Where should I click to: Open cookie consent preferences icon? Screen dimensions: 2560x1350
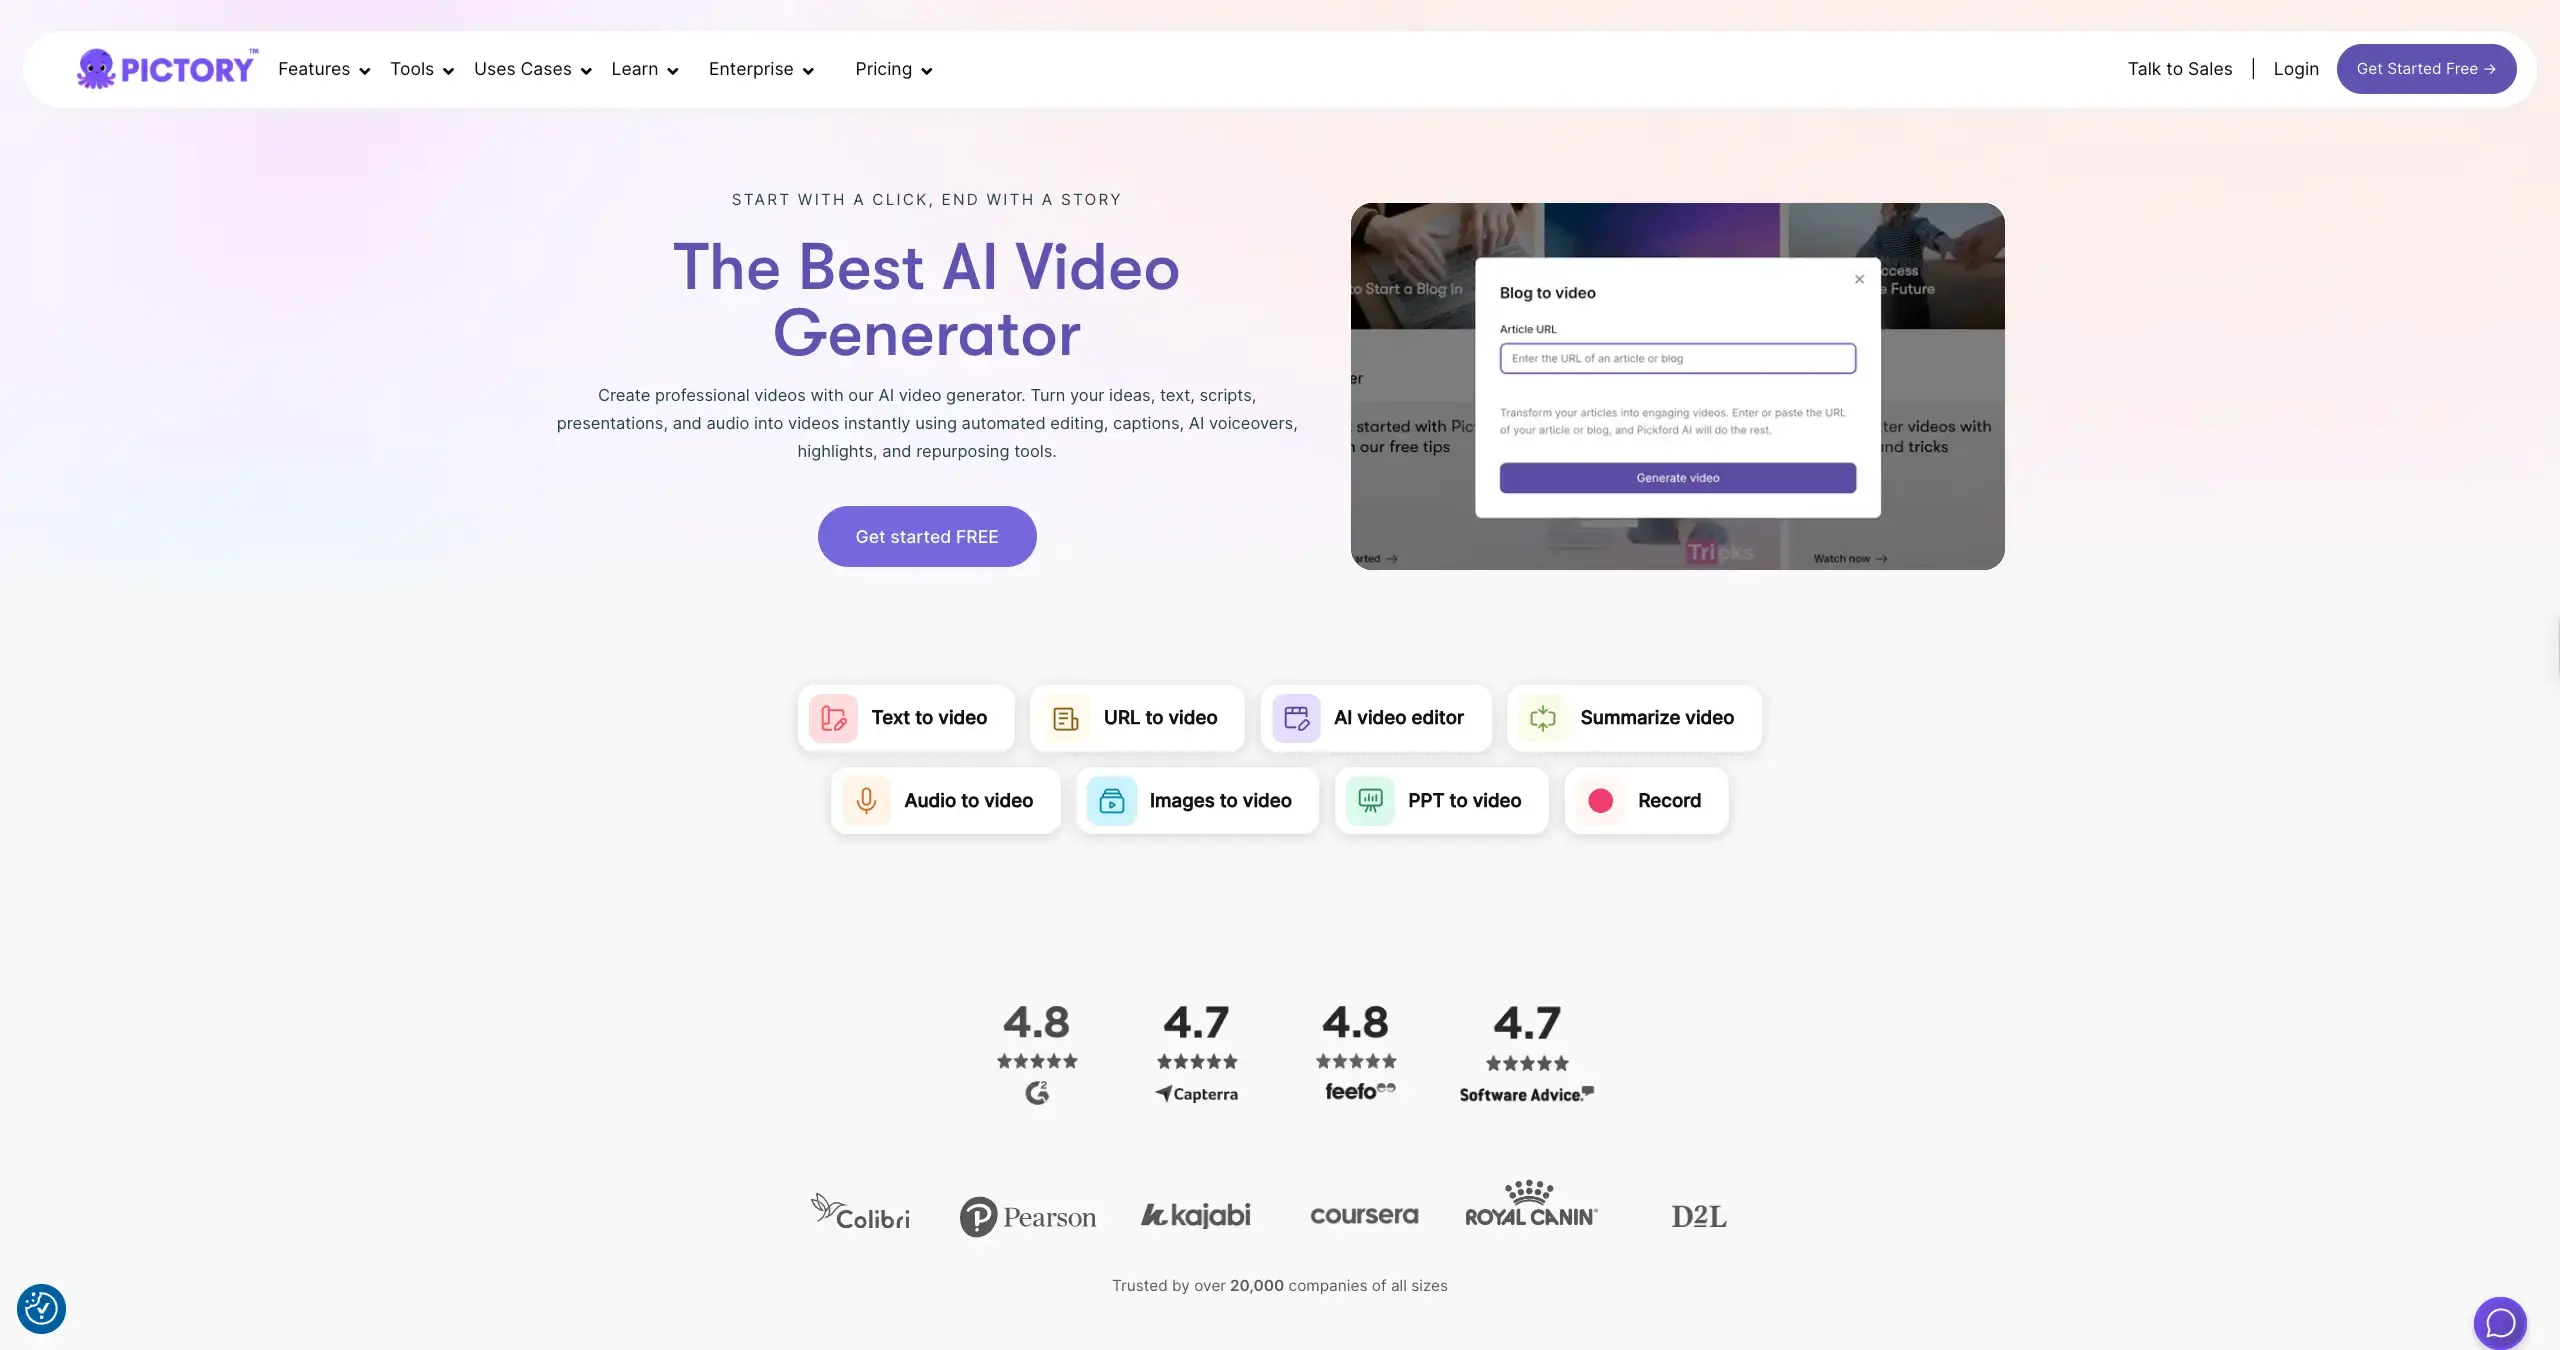[x=41, y=1308]
